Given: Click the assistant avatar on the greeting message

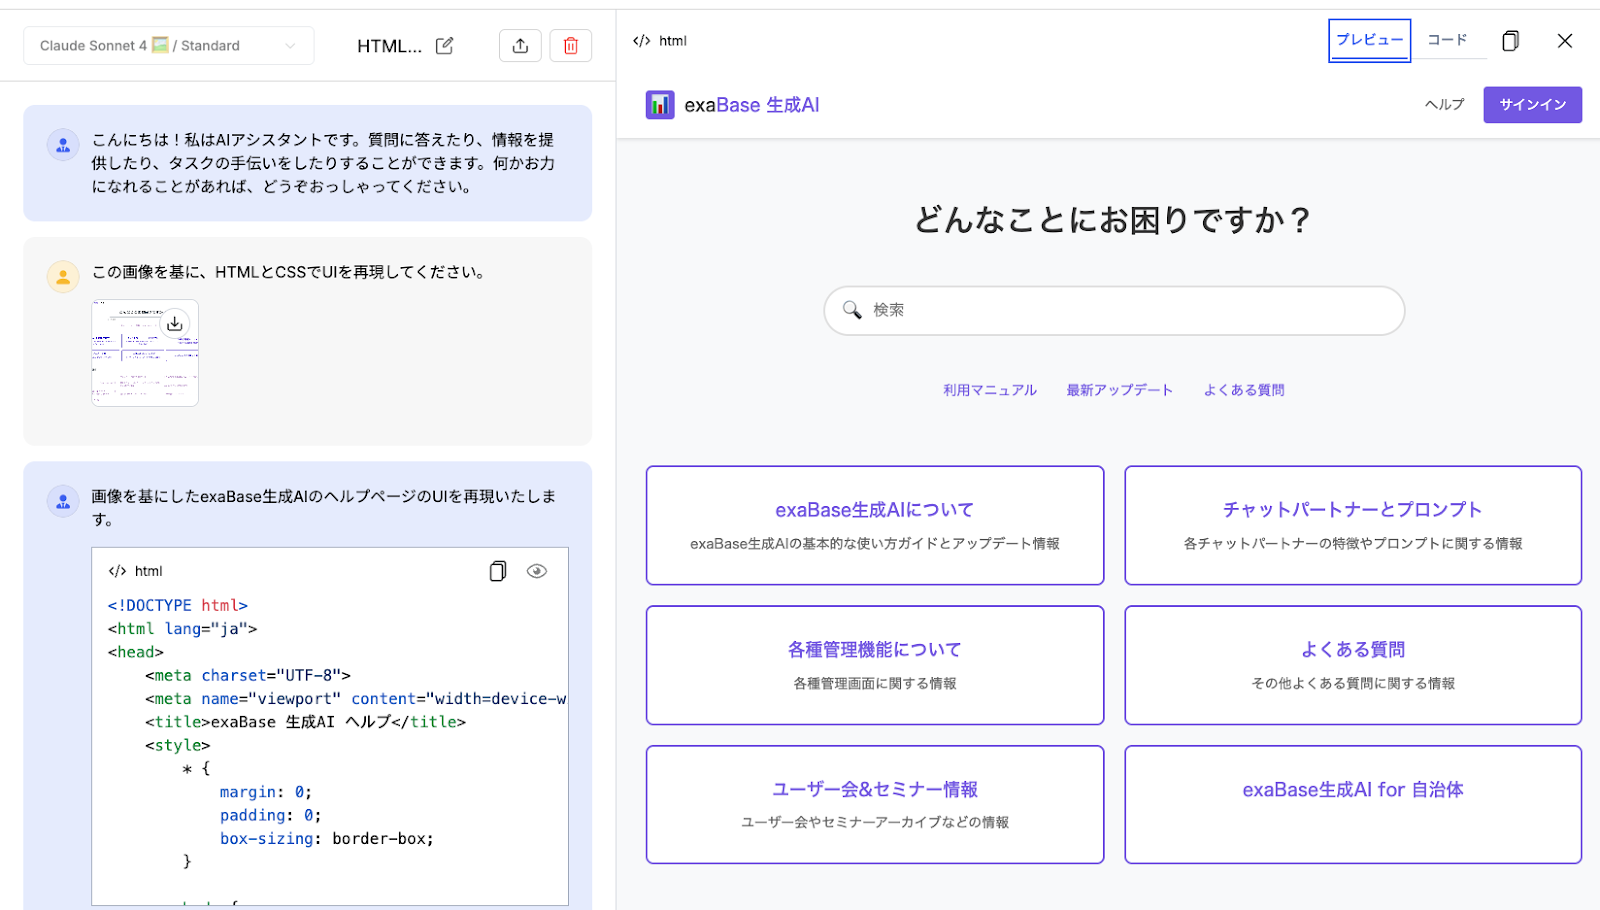Looking at the screenshot, I should (x=63, y=145).
